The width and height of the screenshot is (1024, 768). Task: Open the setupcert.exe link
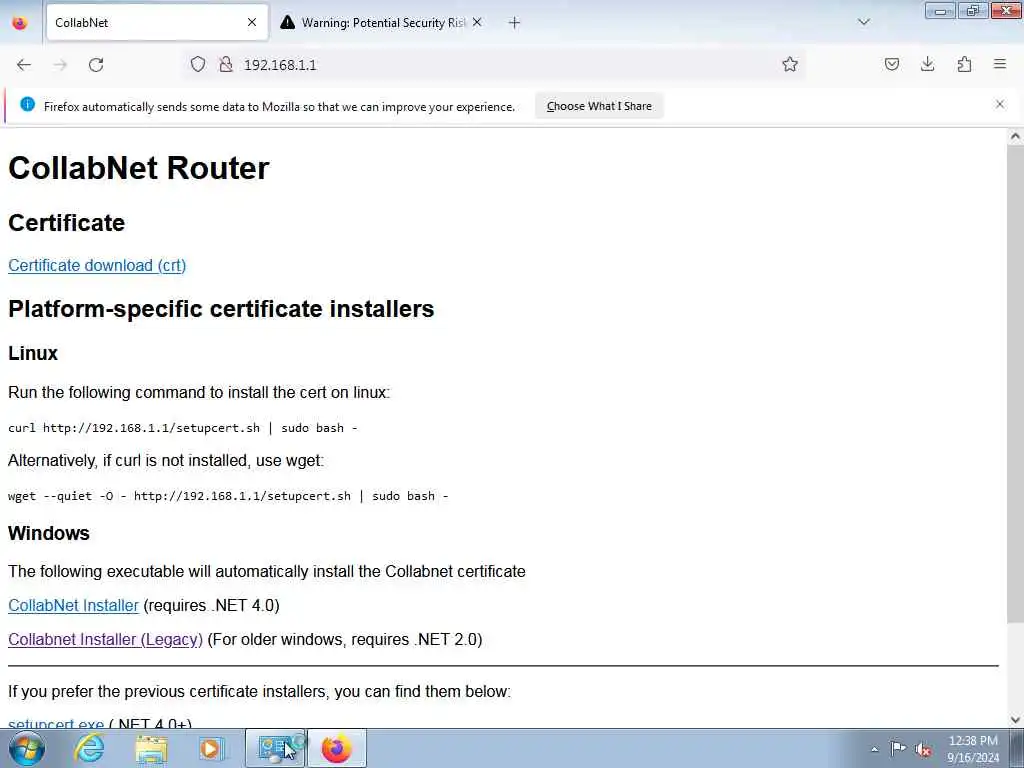click(56, 723)
